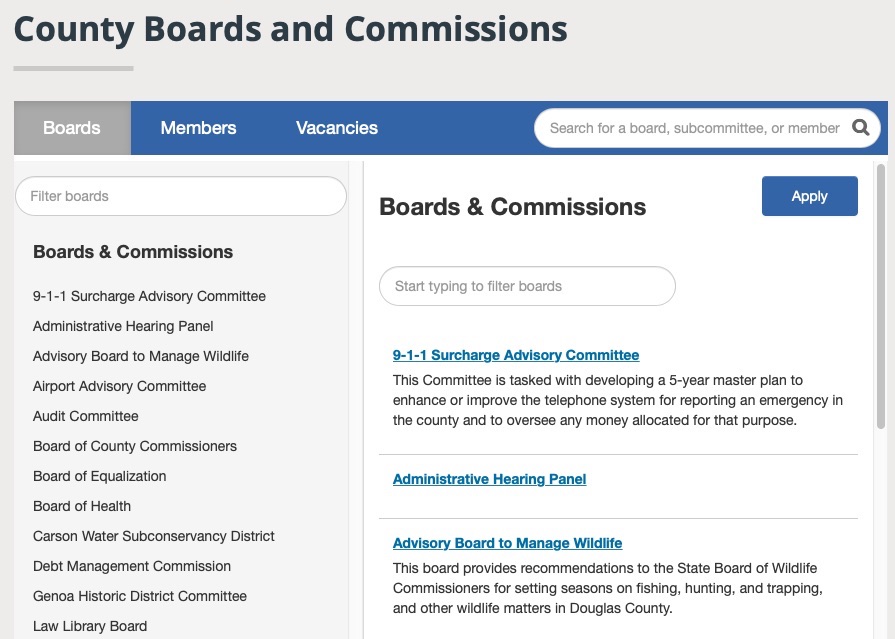Screen dimensions: 895x639
Task: Follow the Advisory Board to Manage Wildlife heading link
Action: click(507, 543)
